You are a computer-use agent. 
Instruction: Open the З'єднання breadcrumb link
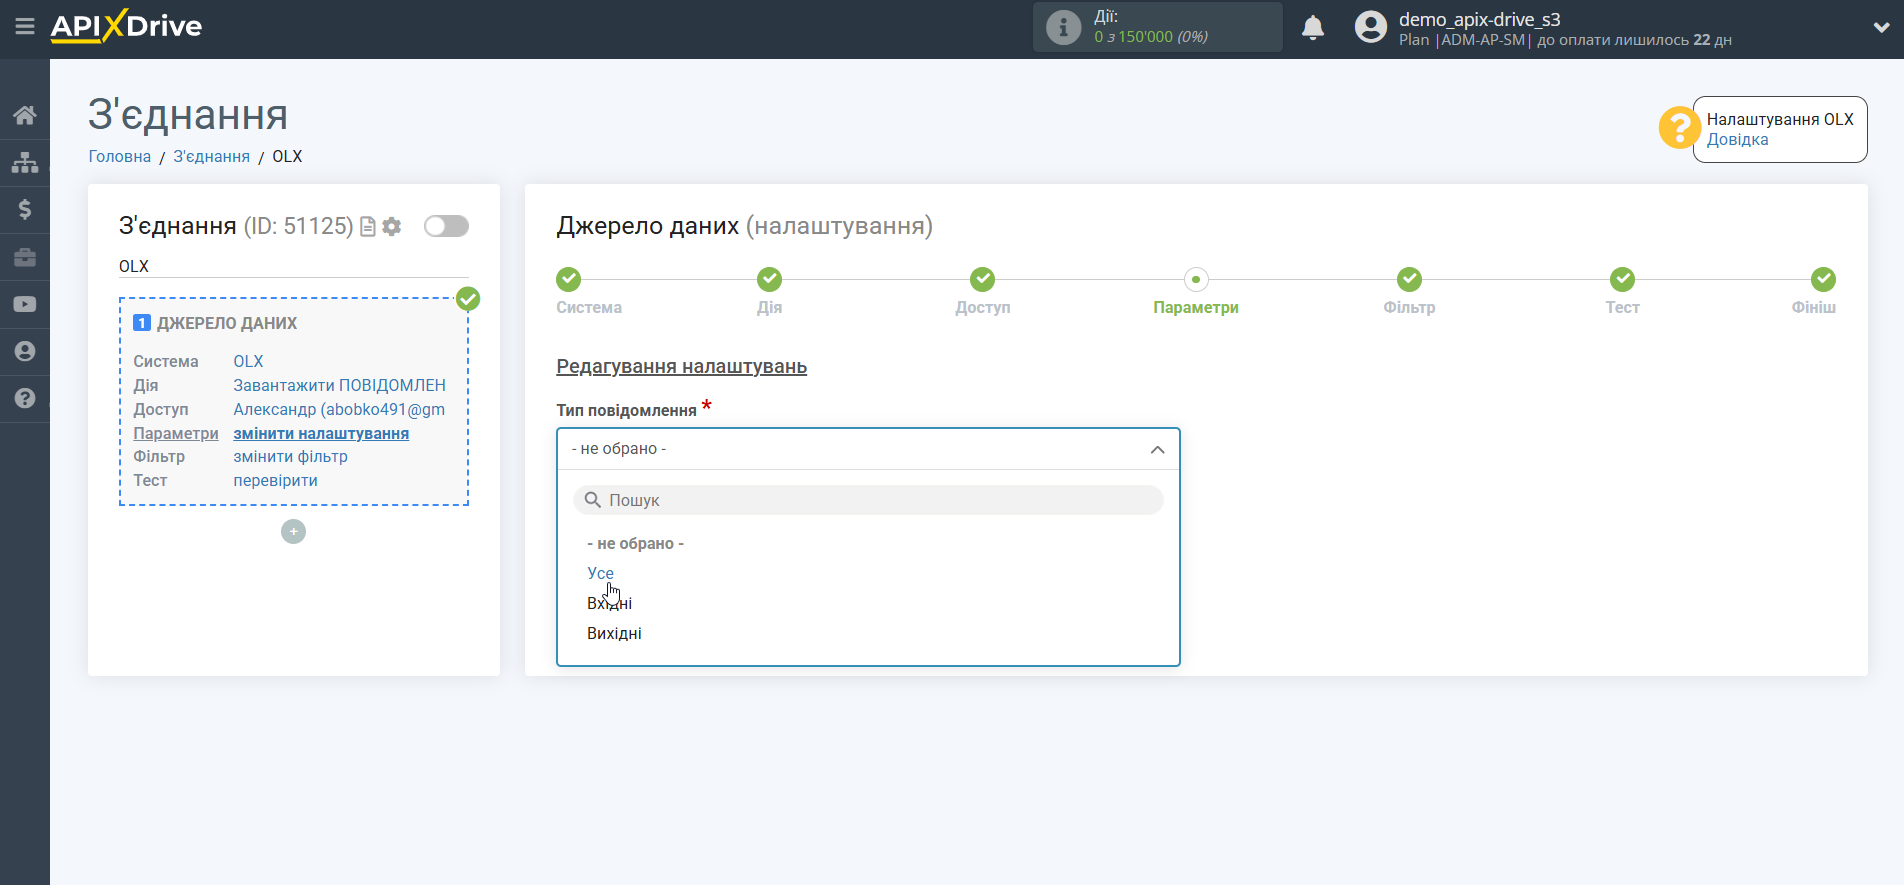(x=212, y=156)
